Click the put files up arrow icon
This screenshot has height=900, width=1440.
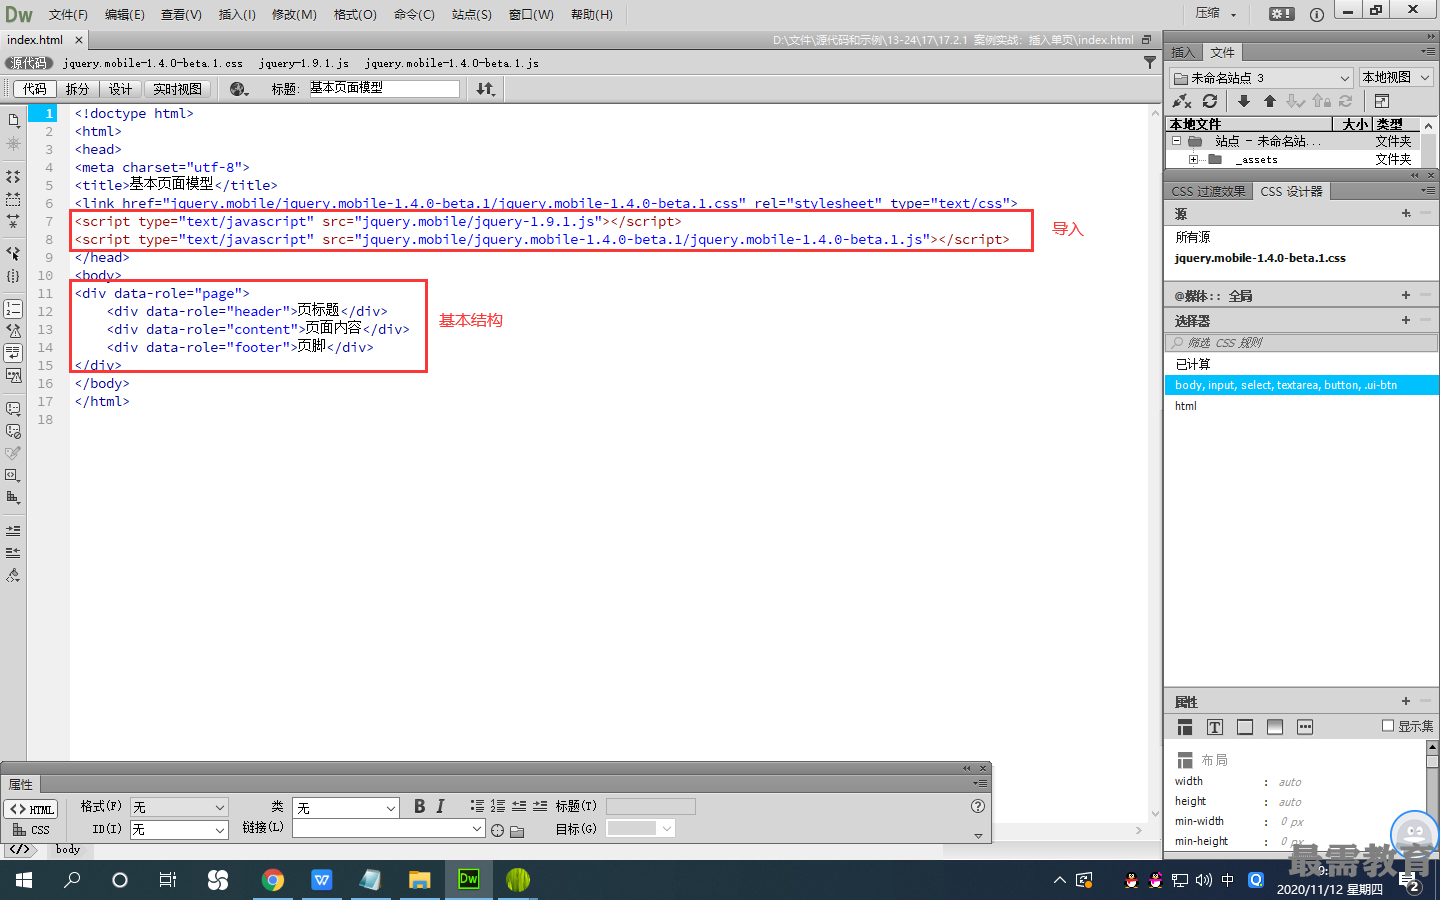[1270, 101]
